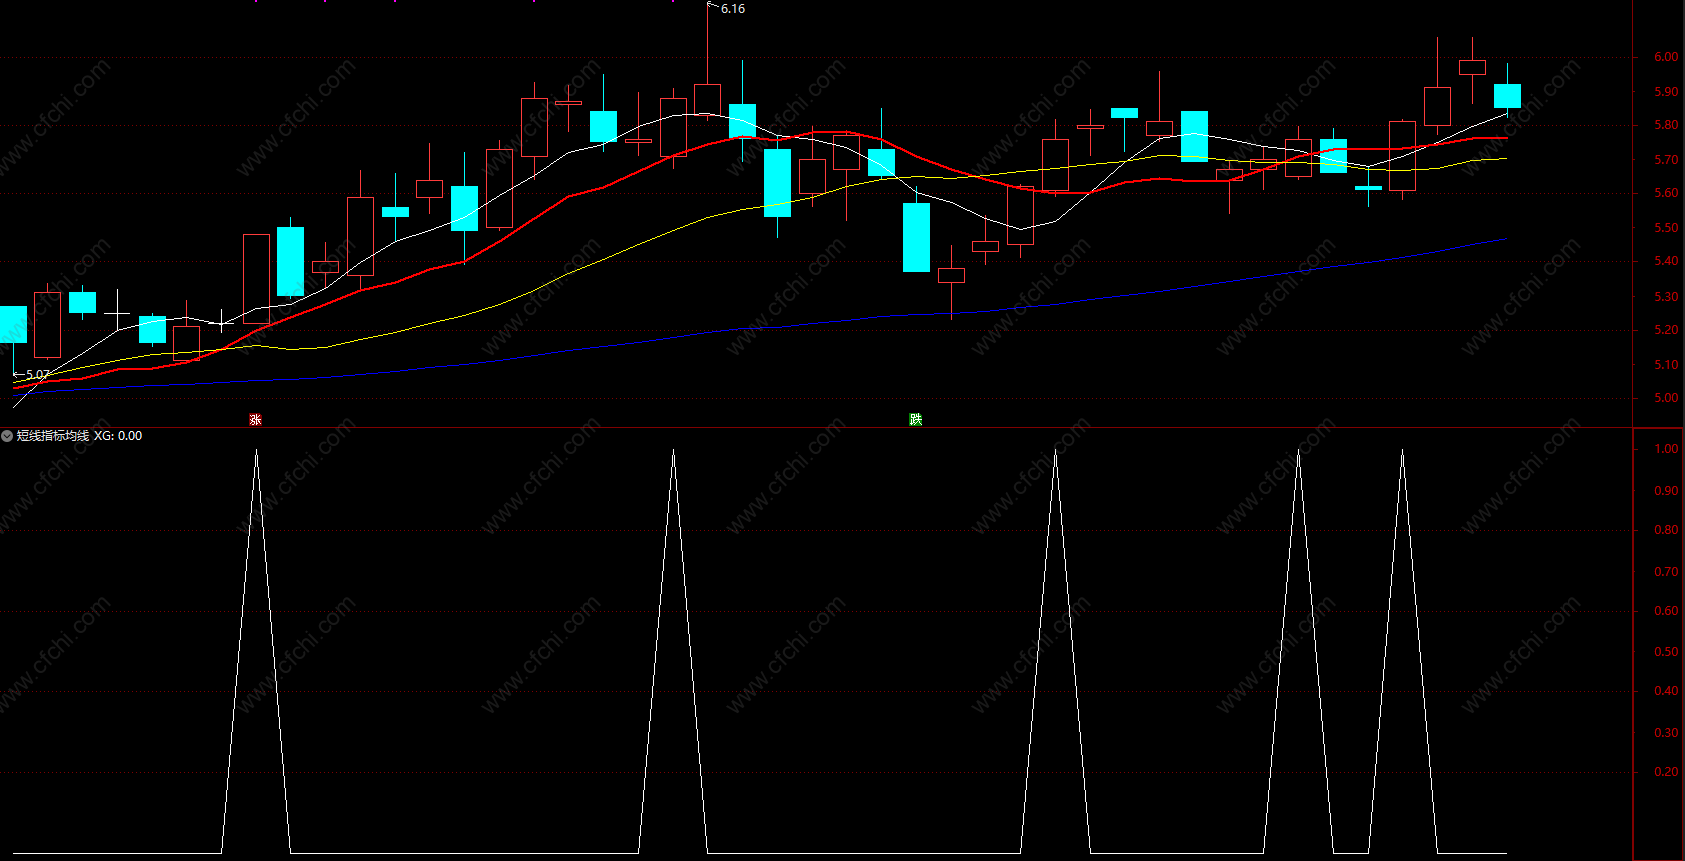
Task: Open the indicator dropdown beside 短线指标均线
Action: click(x=7, y=436)
